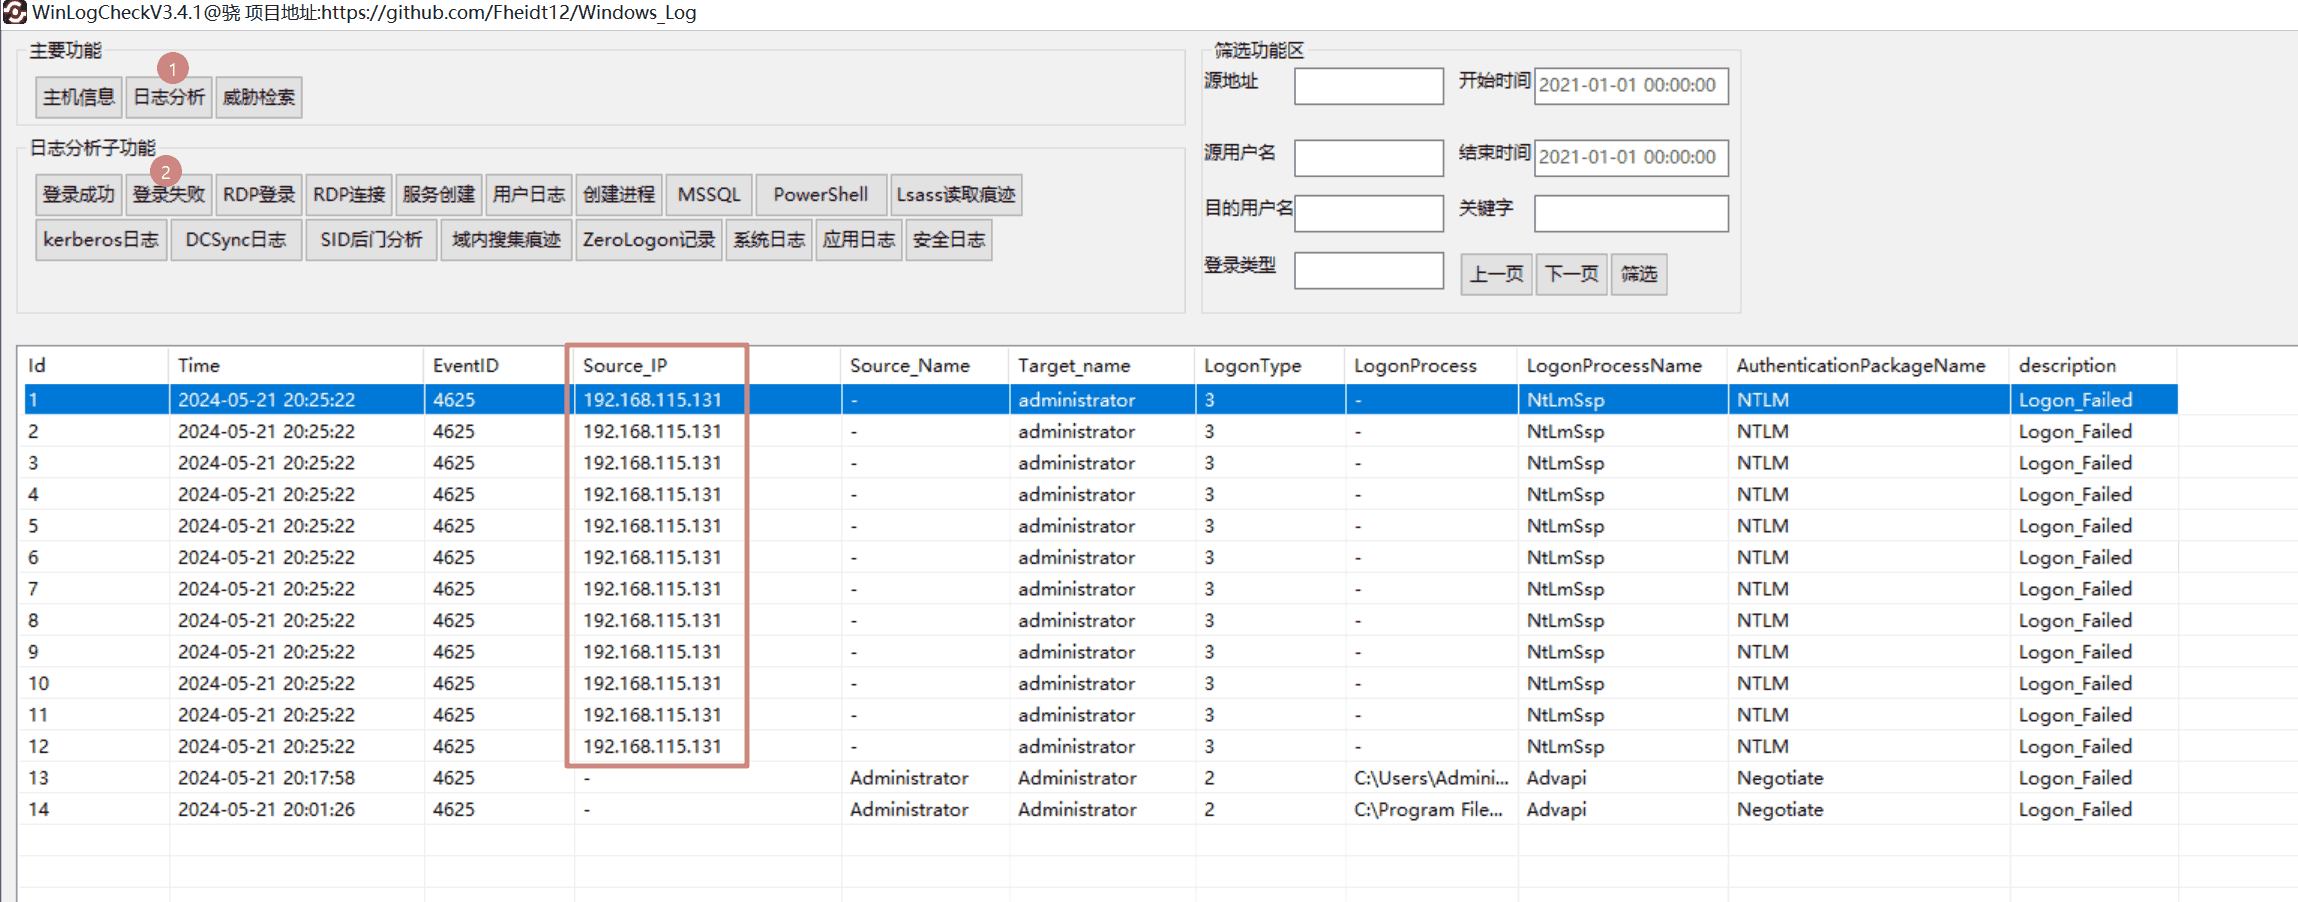
Task: Click the 关键字 text box
Action: (1630, 213)
